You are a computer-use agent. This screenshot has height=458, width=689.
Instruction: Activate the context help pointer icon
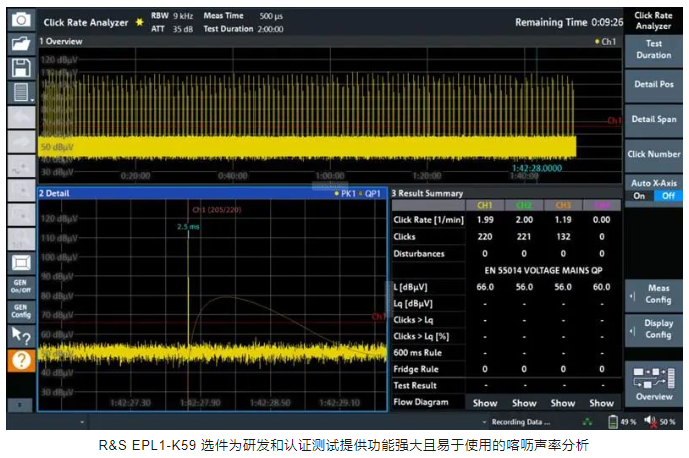click(21, 336)
